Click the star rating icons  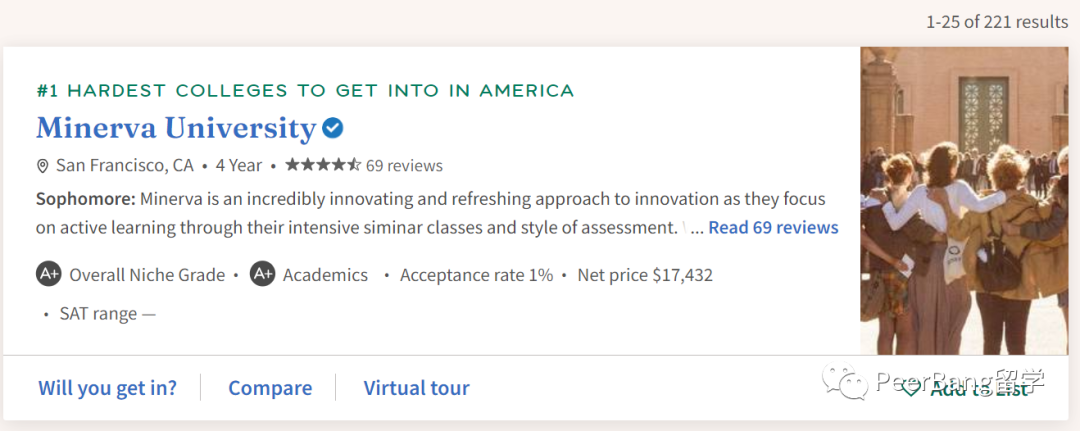point(322,165)
